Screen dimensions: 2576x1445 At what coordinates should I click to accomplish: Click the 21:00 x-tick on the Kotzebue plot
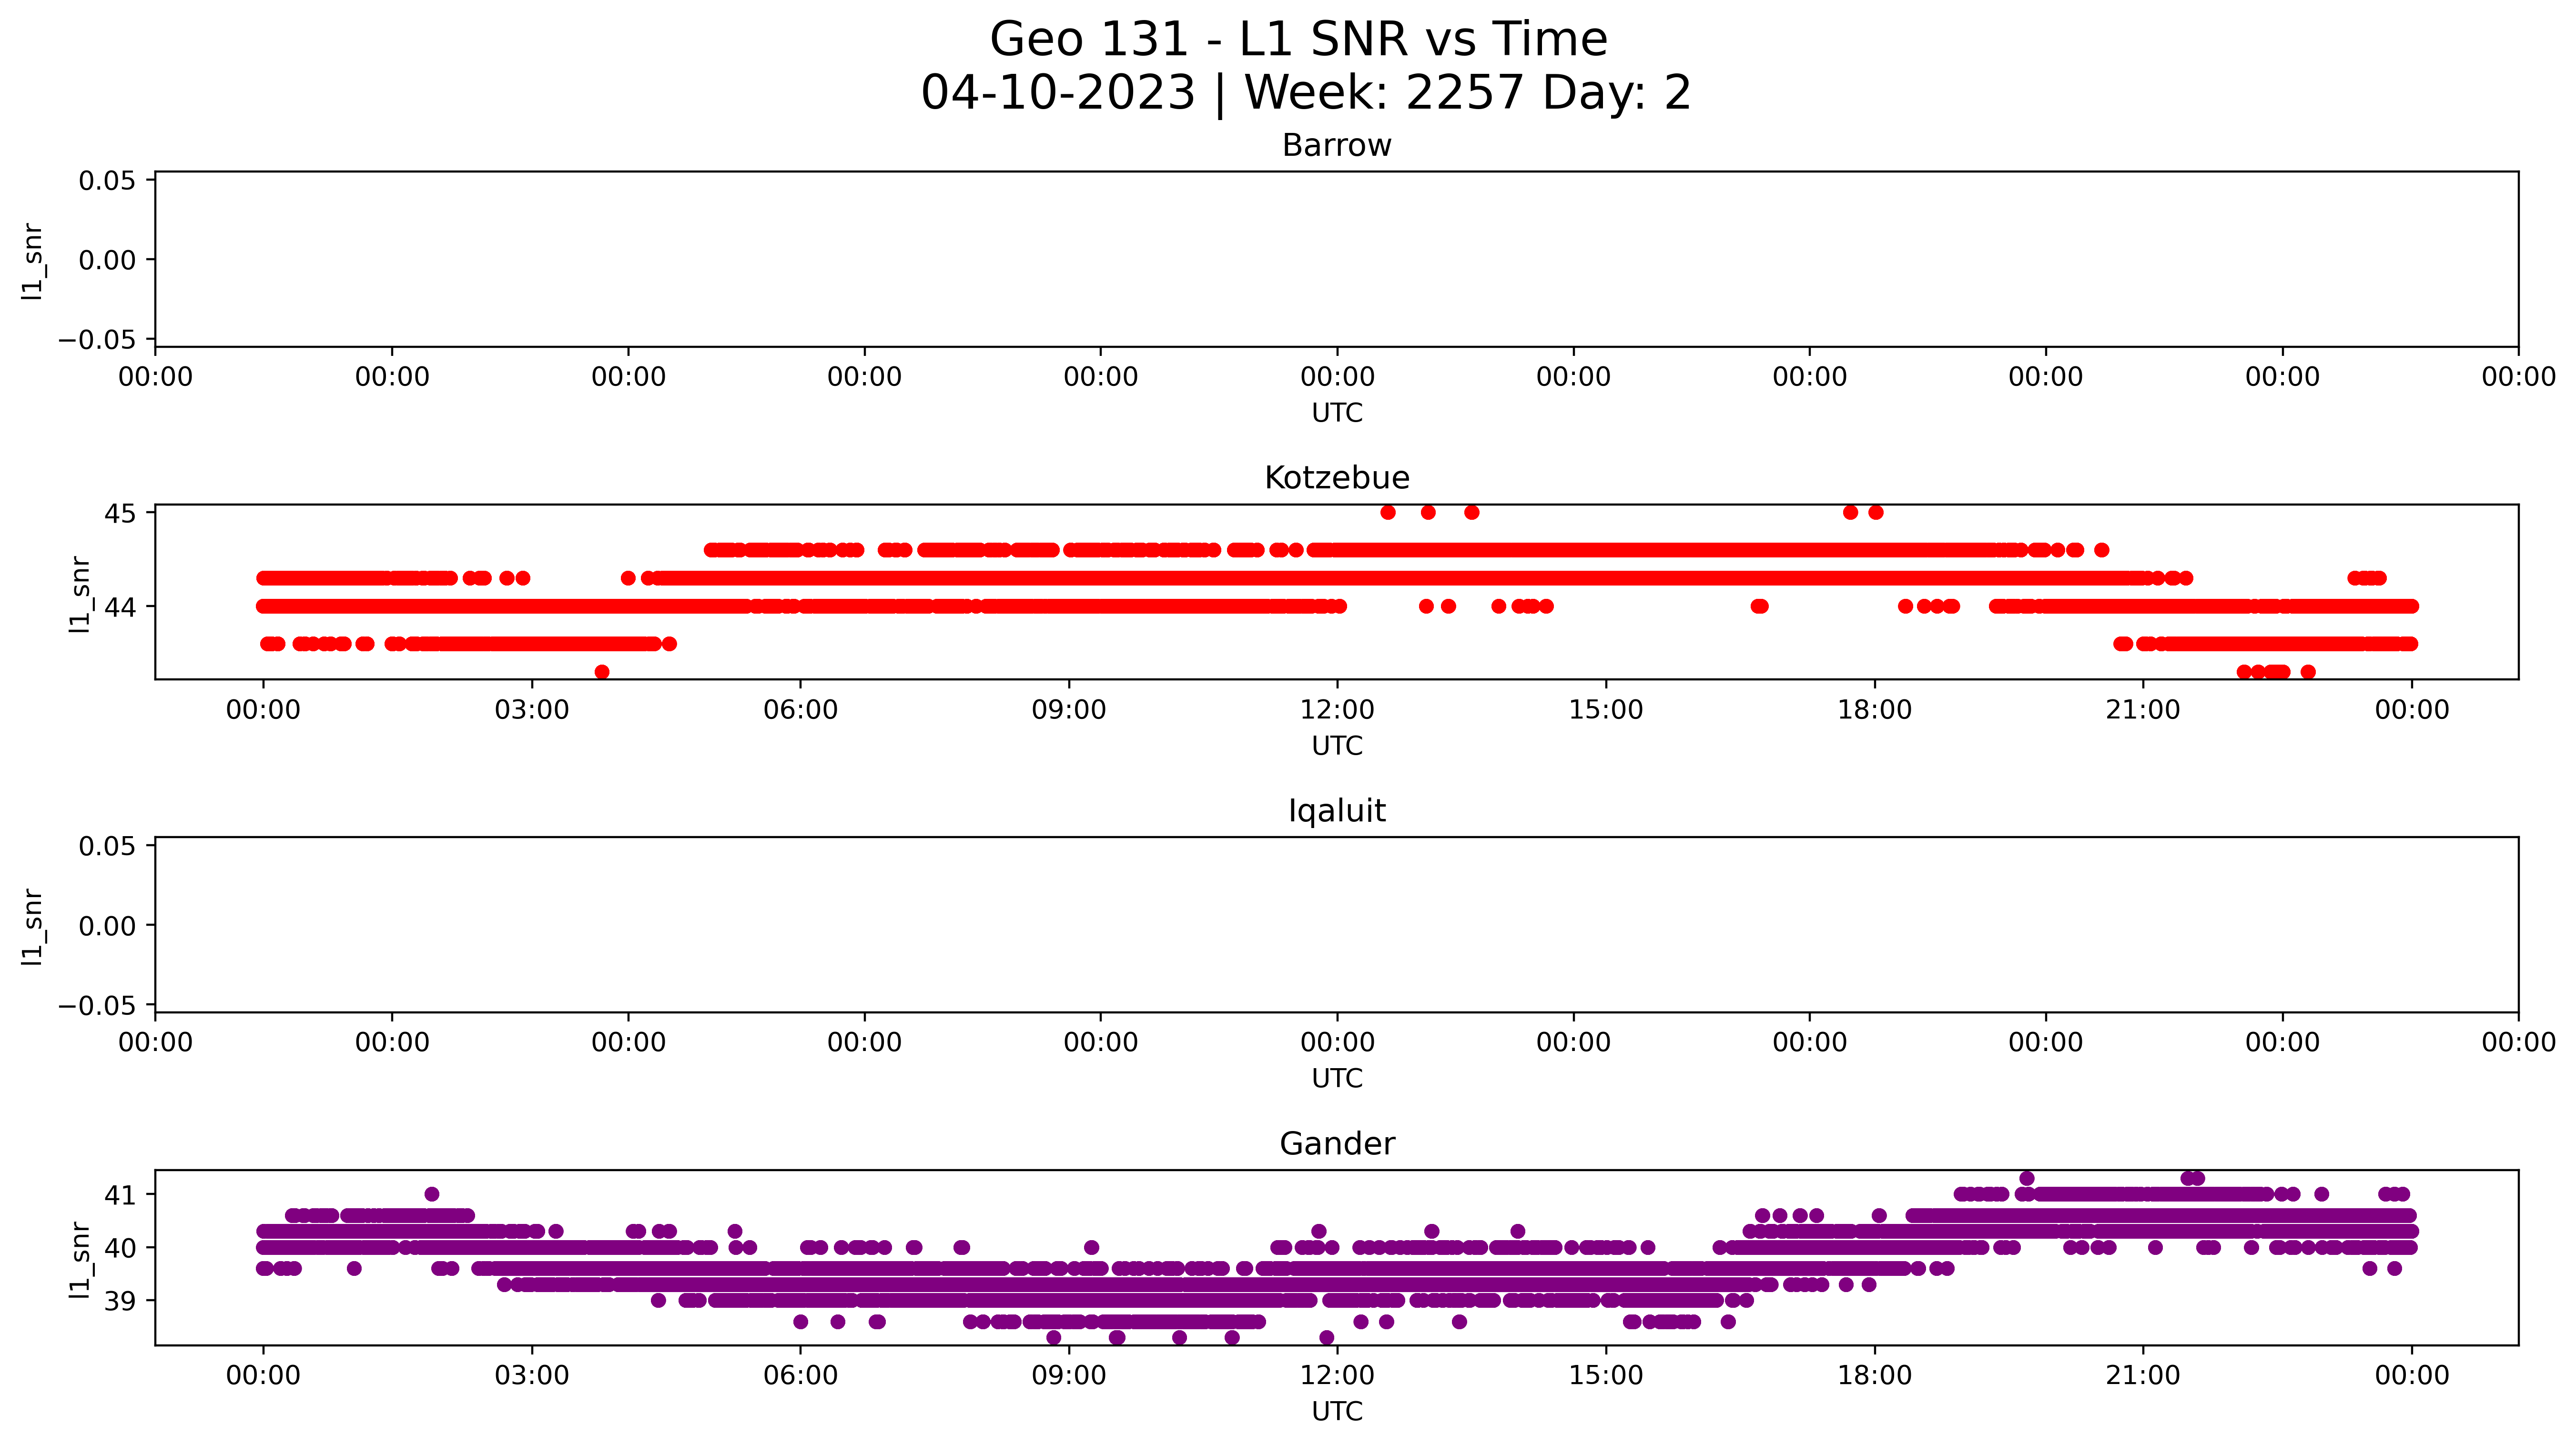pos(2143,710)
